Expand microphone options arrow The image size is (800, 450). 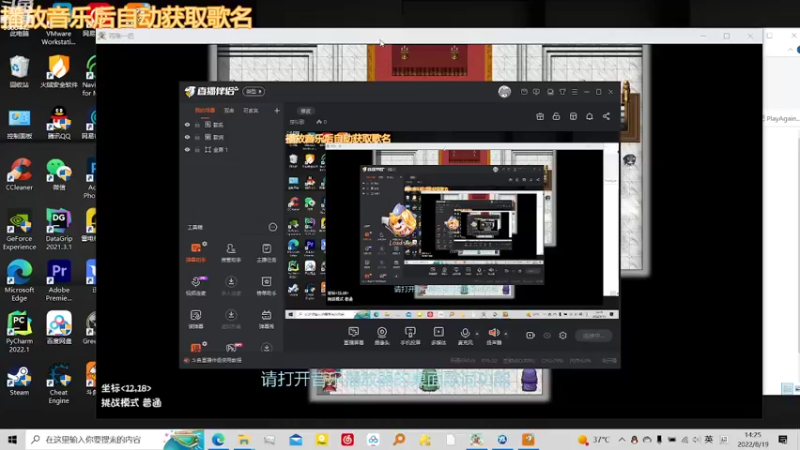pos(477,334)
